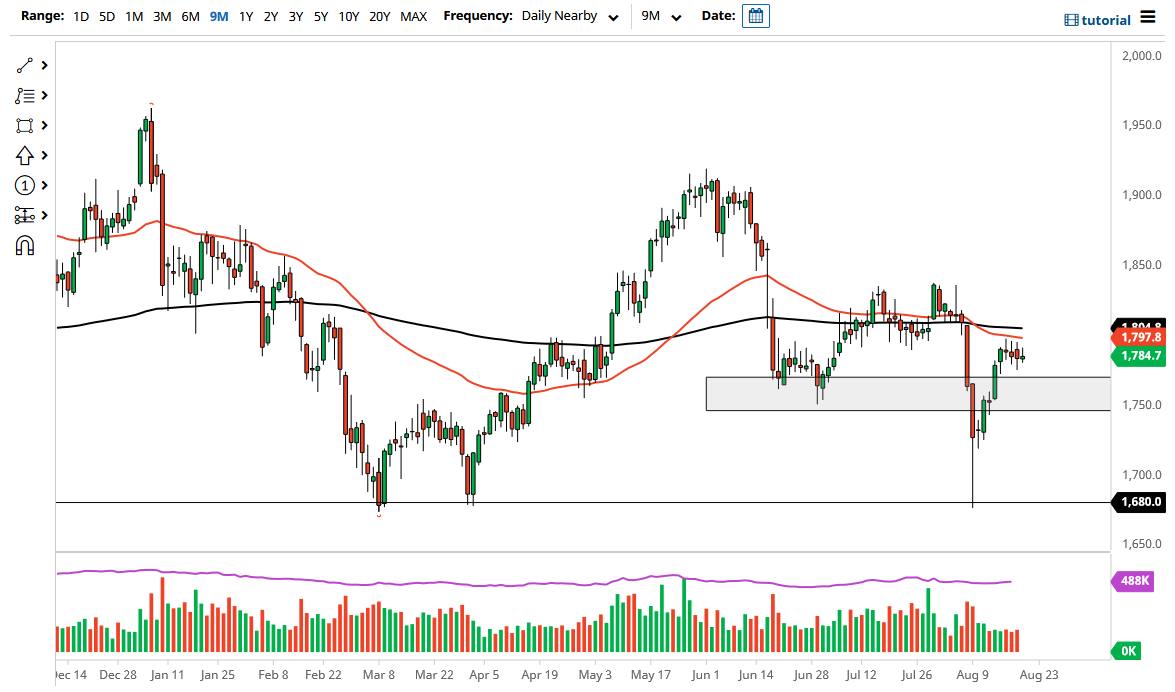This screenshot has height=692, width=1175.
Task: Set range to 5Y
Action: 321,16
